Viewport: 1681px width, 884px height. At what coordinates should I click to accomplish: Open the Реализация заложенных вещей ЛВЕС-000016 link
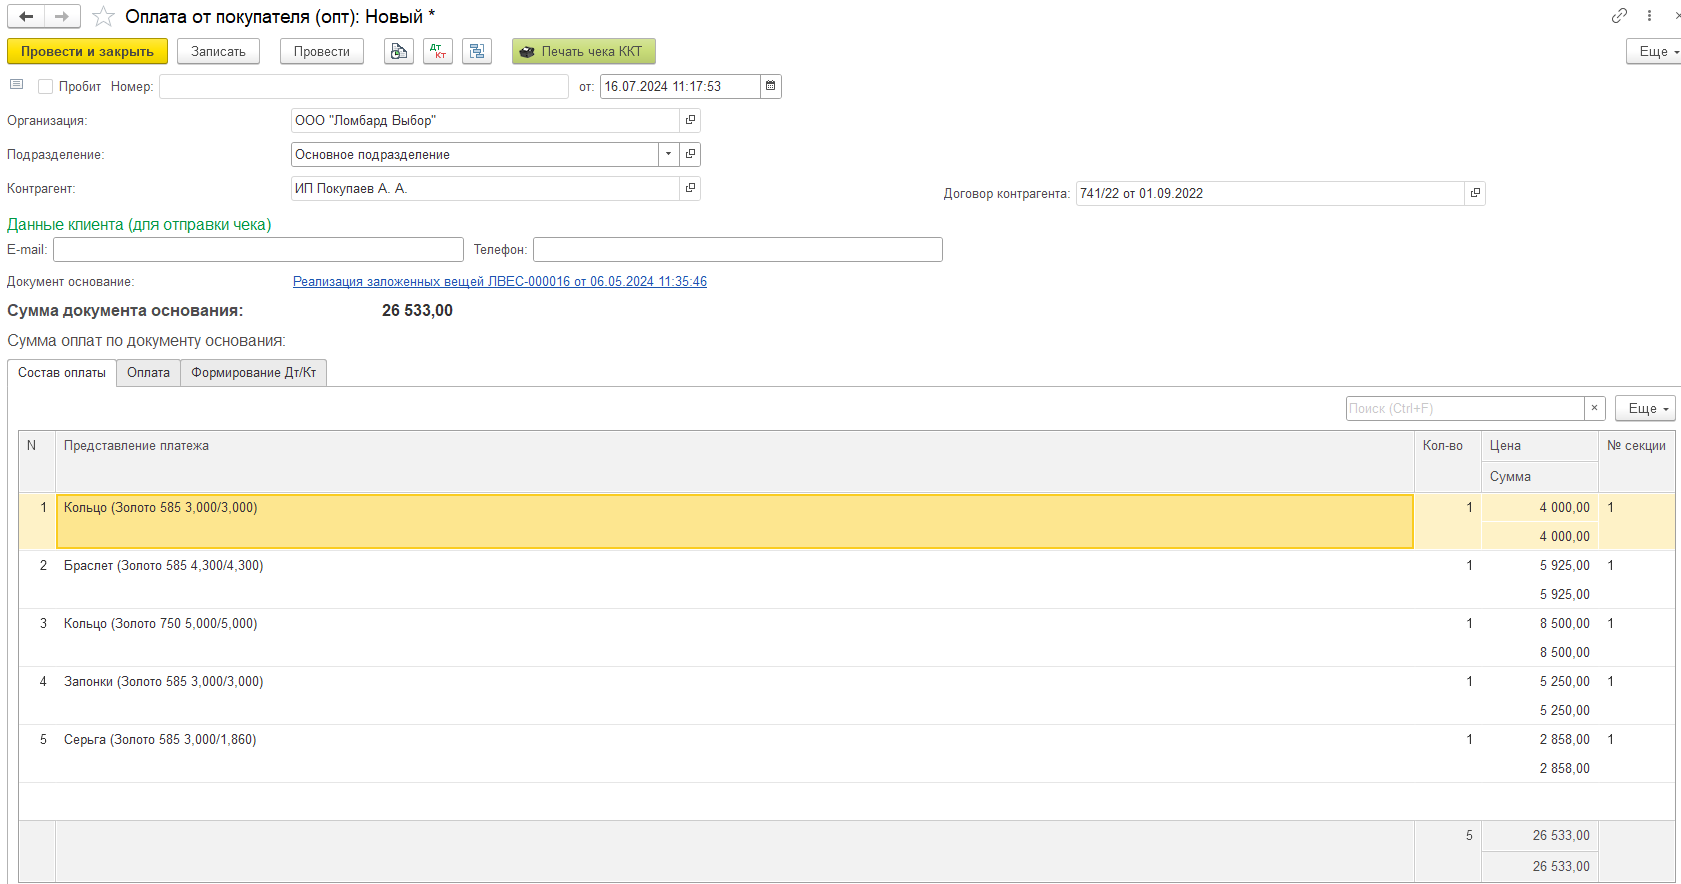coord(500,281)
